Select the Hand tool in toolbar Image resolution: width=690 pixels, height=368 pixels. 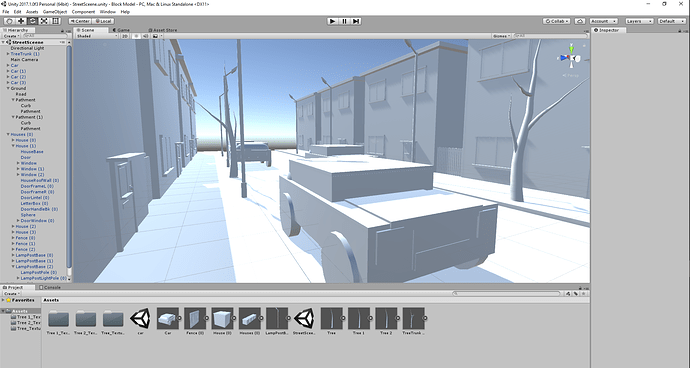click(9, 21)
